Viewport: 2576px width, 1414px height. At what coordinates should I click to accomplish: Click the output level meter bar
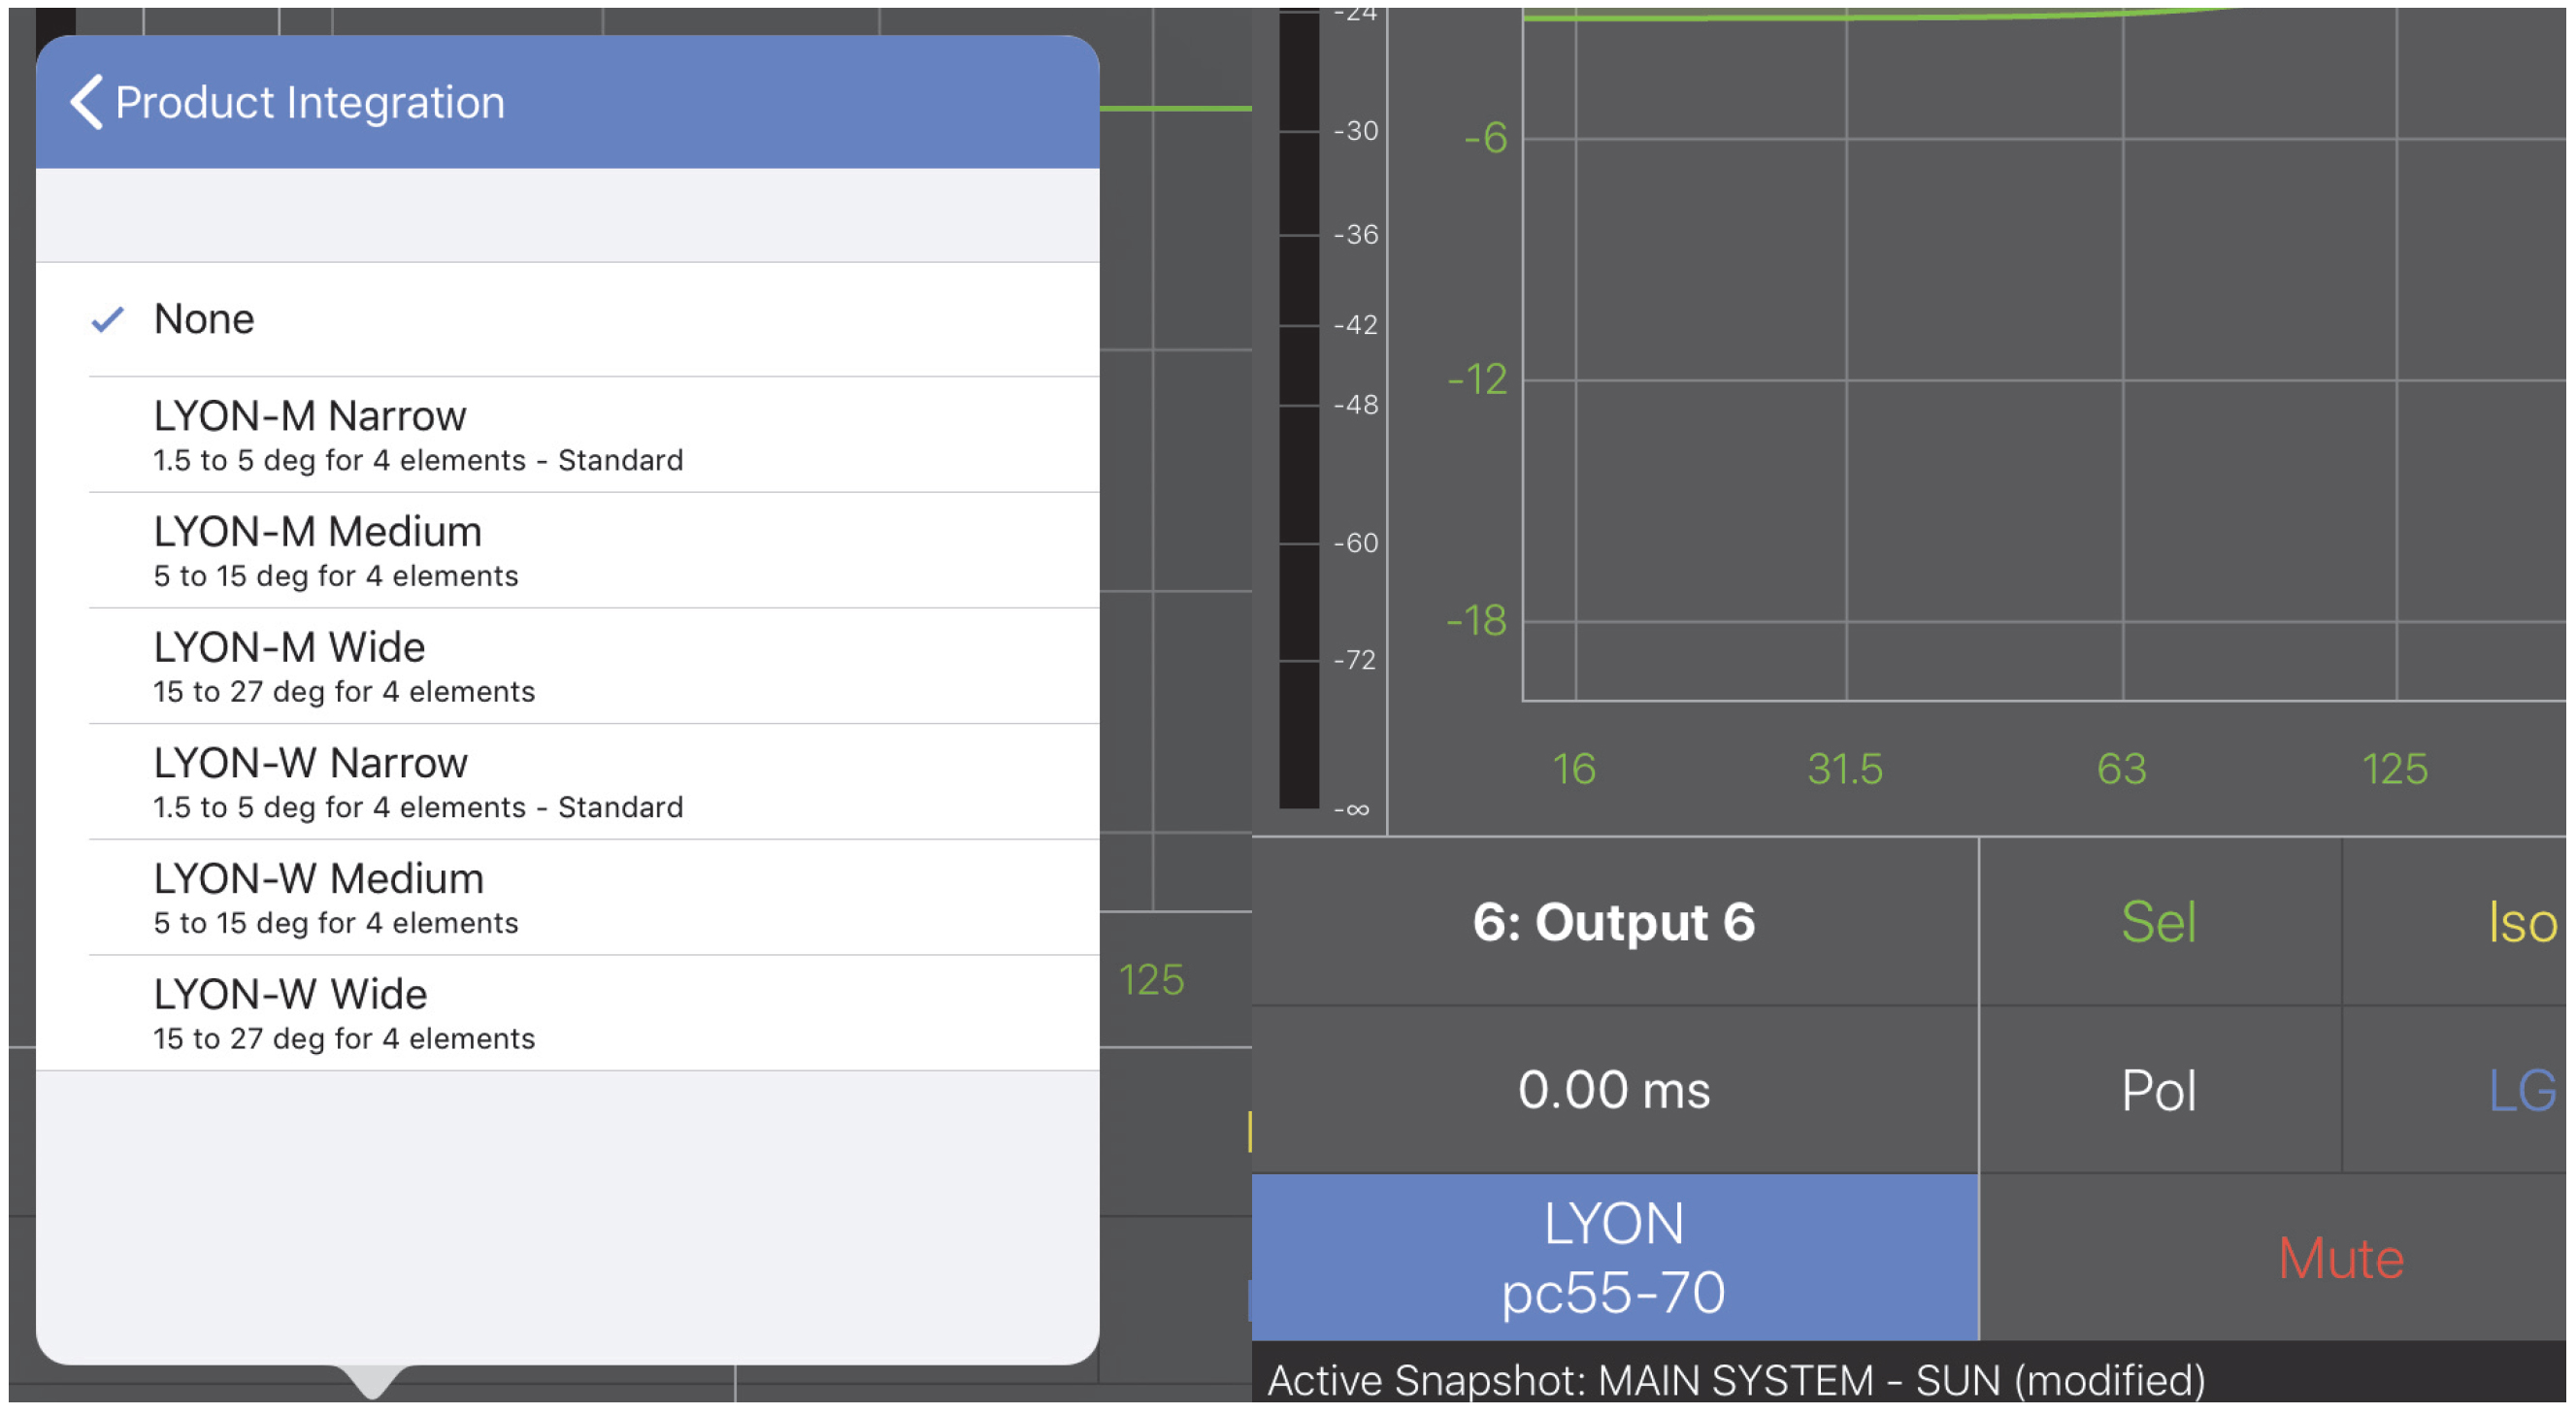pos(1299,408)
